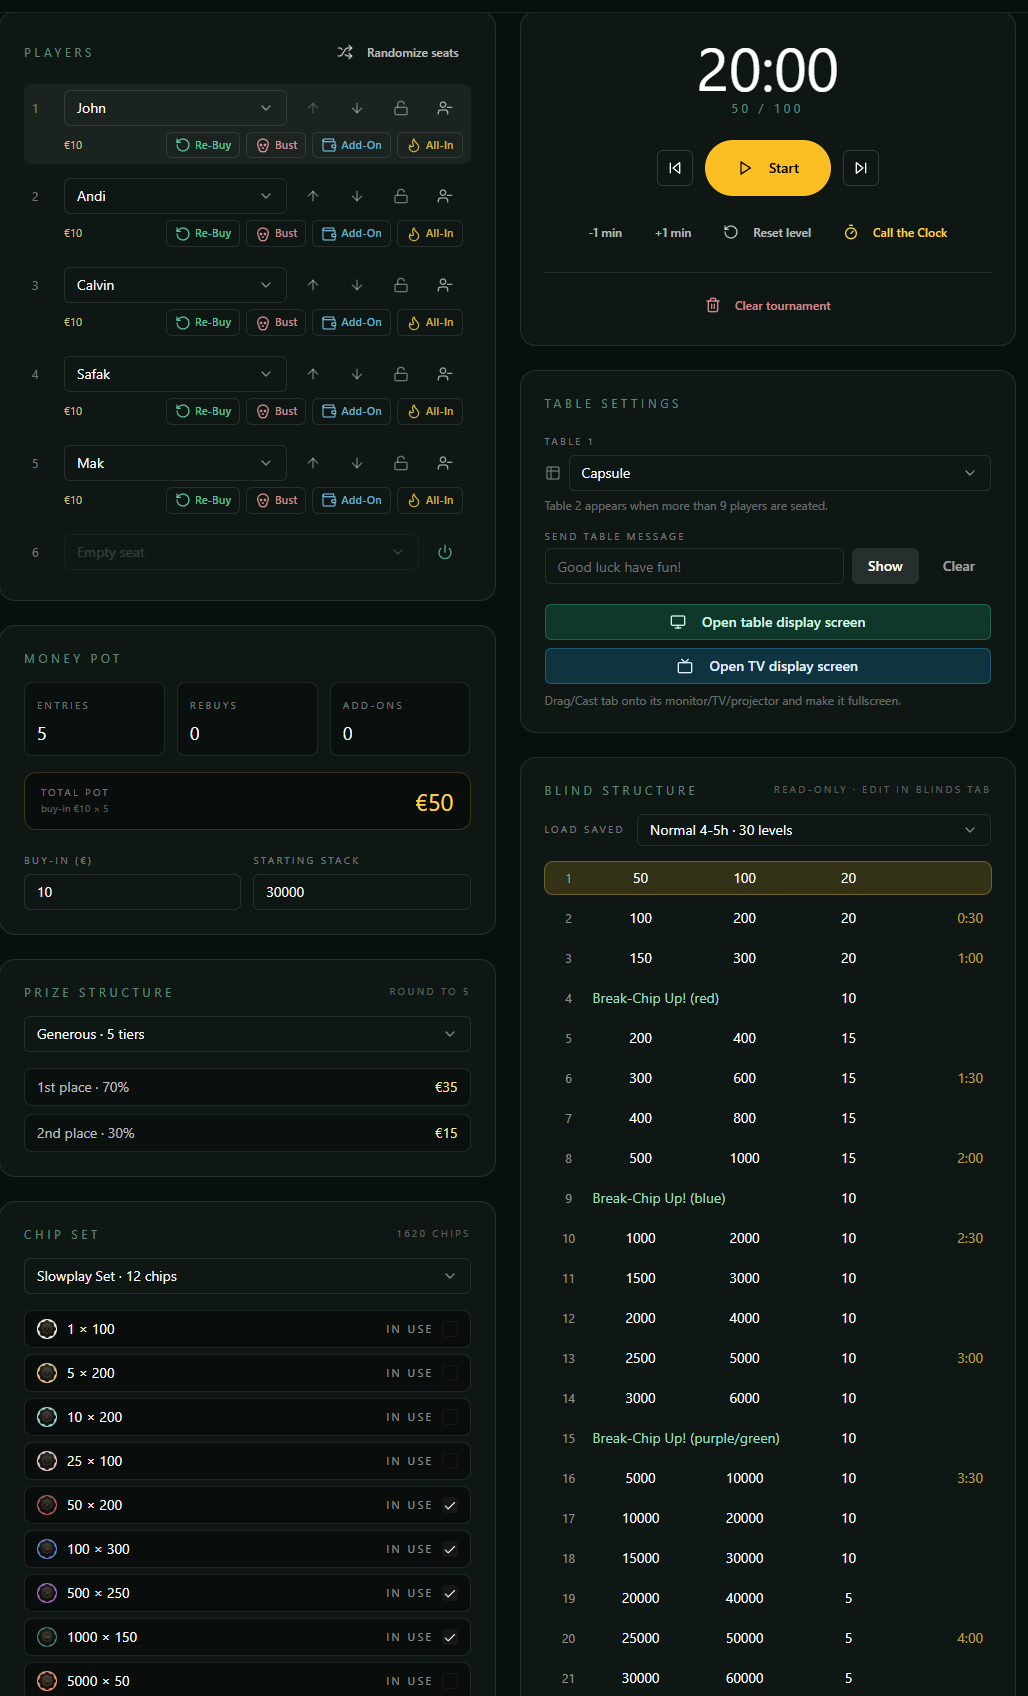Remove player Safak from seat
The width and height of the screenshot is (1028, 1696).
point(445,374)
